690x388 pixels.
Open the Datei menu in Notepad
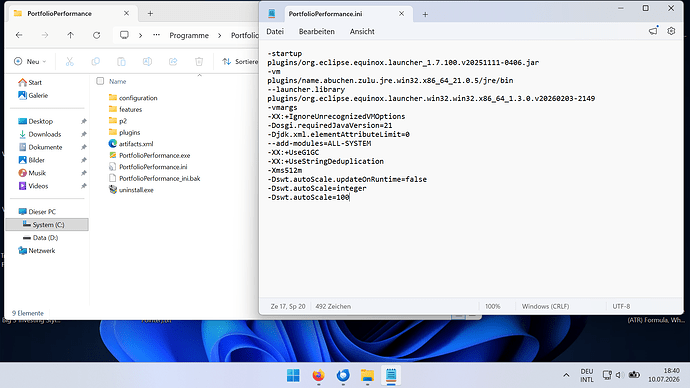coord(275,32)
